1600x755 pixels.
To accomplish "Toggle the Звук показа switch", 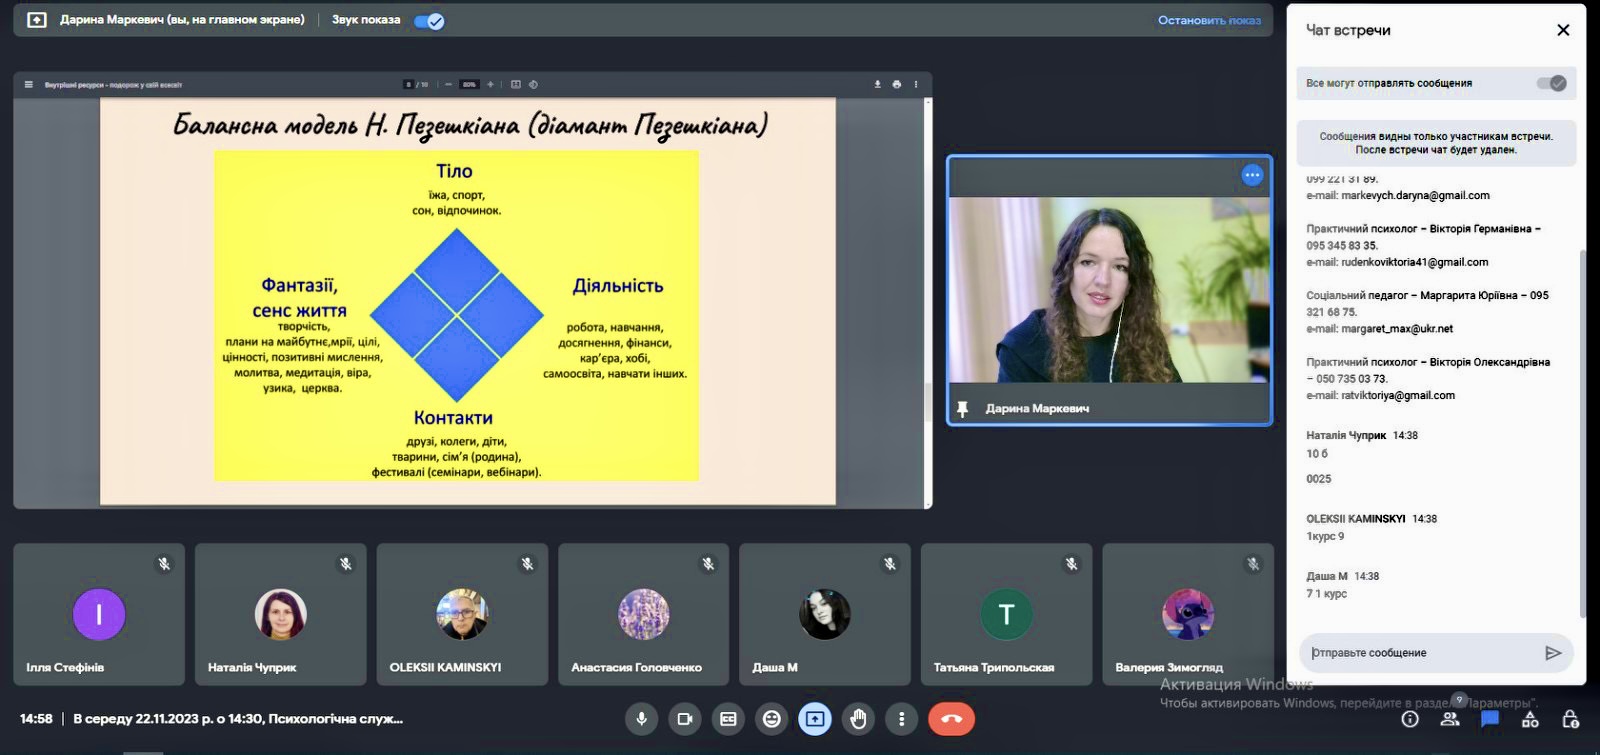I will point(430,21).
